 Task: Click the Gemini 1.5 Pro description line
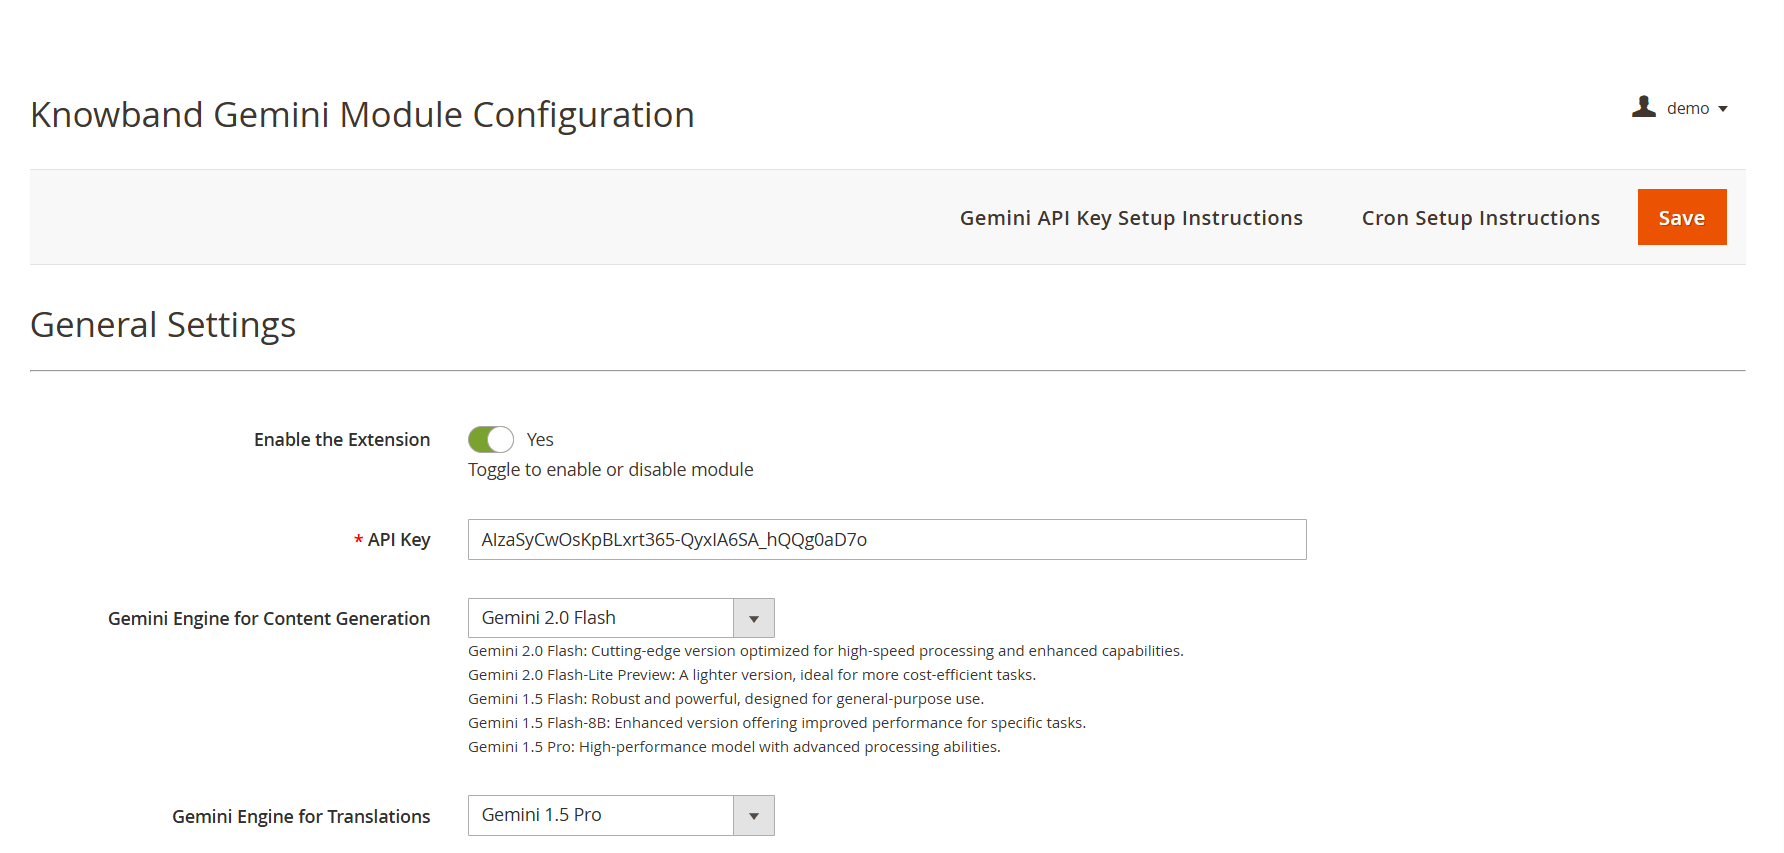tap(734, 747)
